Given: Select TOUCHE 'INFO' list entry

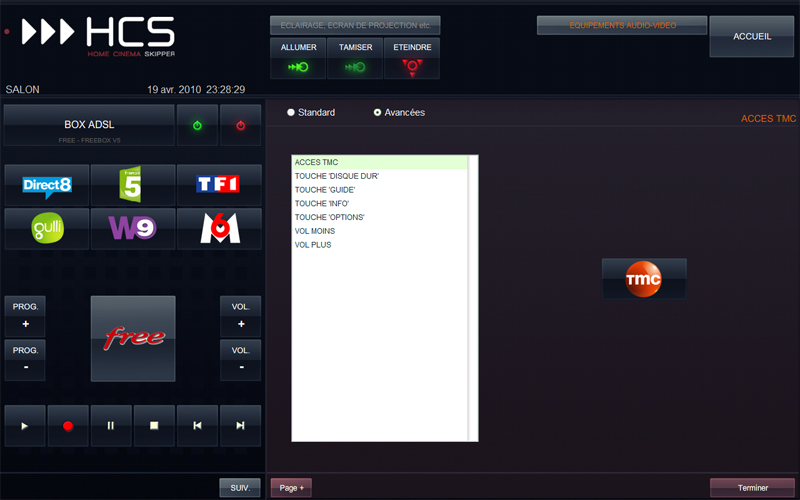Looking at the screenshot, I should 380,204.
